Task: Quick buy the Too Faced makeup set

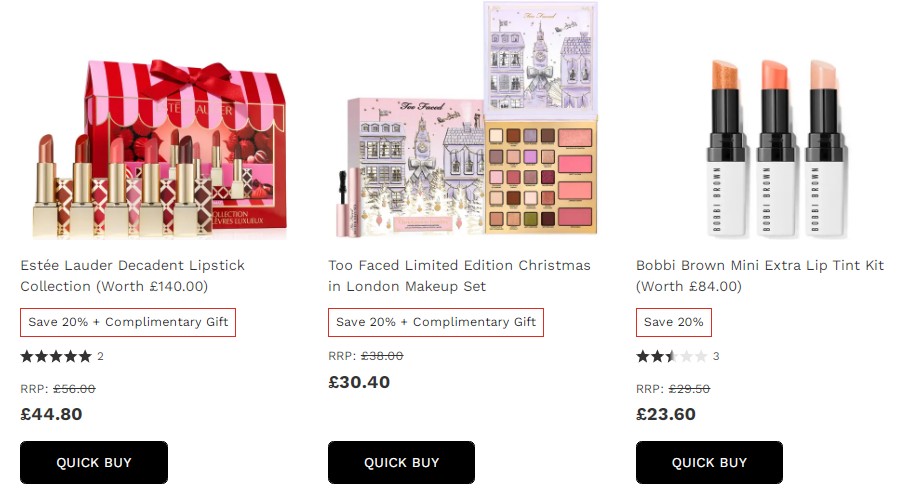Action: coord(401,462)
